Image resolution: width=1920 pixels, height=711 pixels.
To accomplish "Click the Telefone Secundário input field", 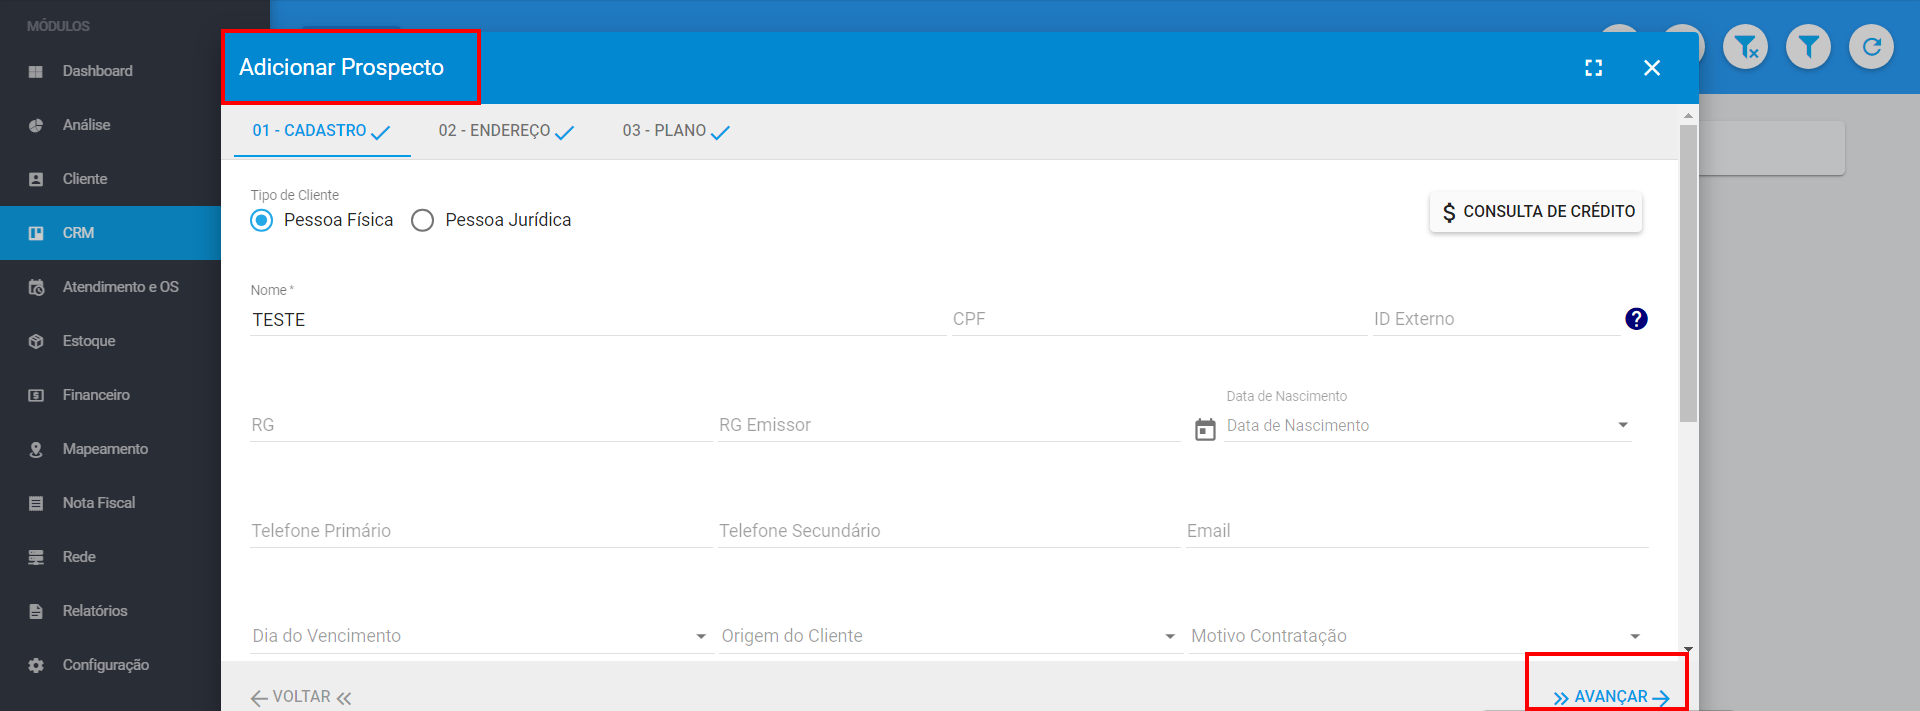I will coord(949,532).
